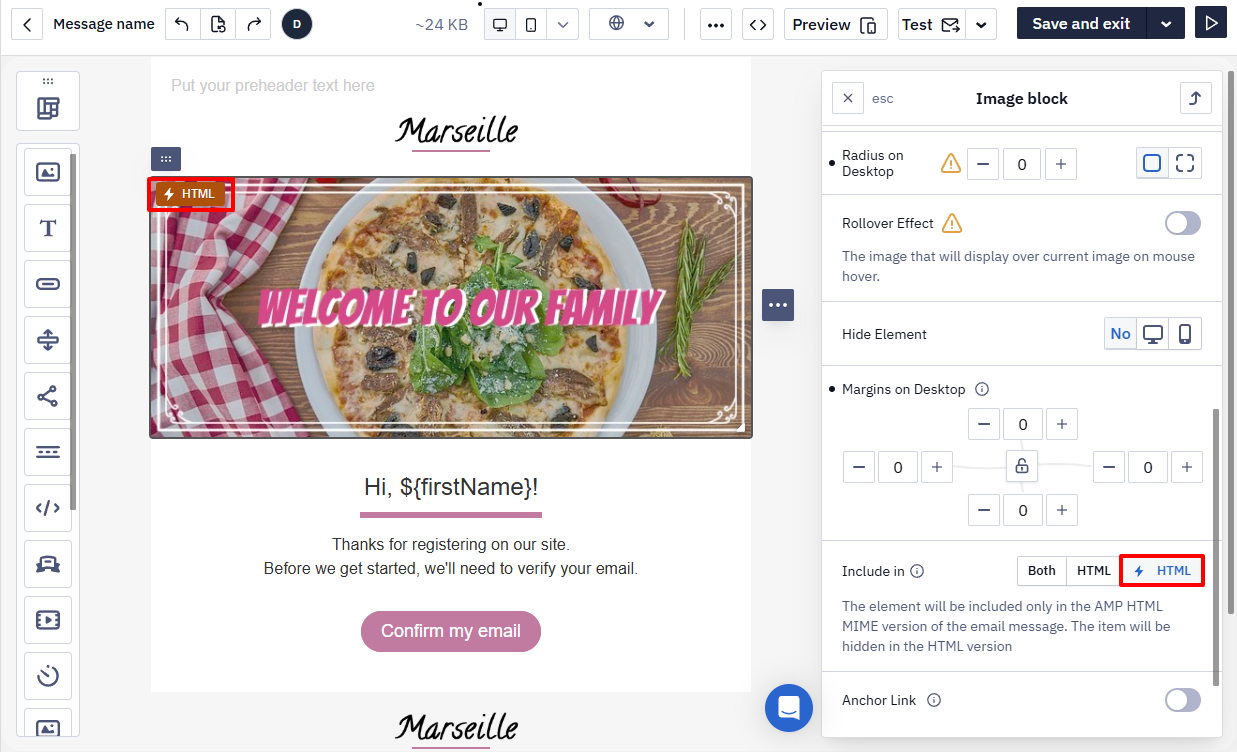This screenshot has width=1237, height=752.
Task: Increase the top margin value
Action: point(1061,424)
